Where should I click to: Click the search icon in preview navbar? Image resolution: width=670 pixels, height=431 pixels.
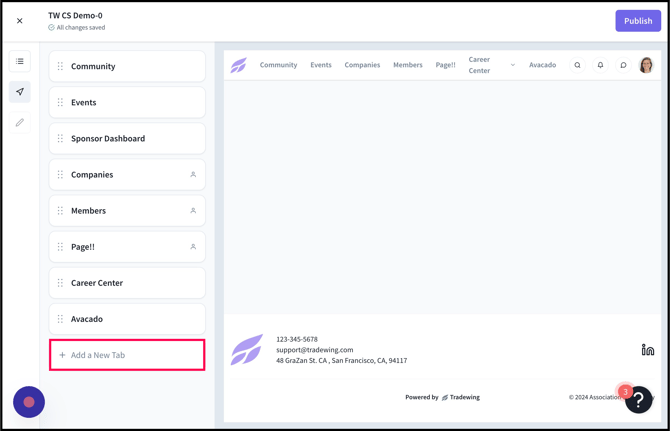point(577,65)
